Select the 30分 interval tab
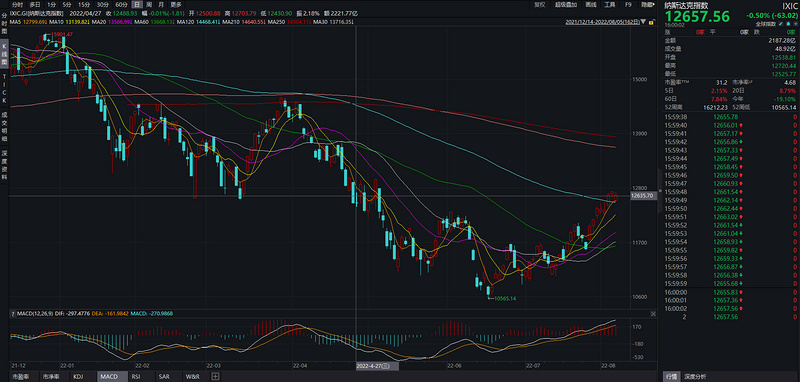 click(103, 5)
